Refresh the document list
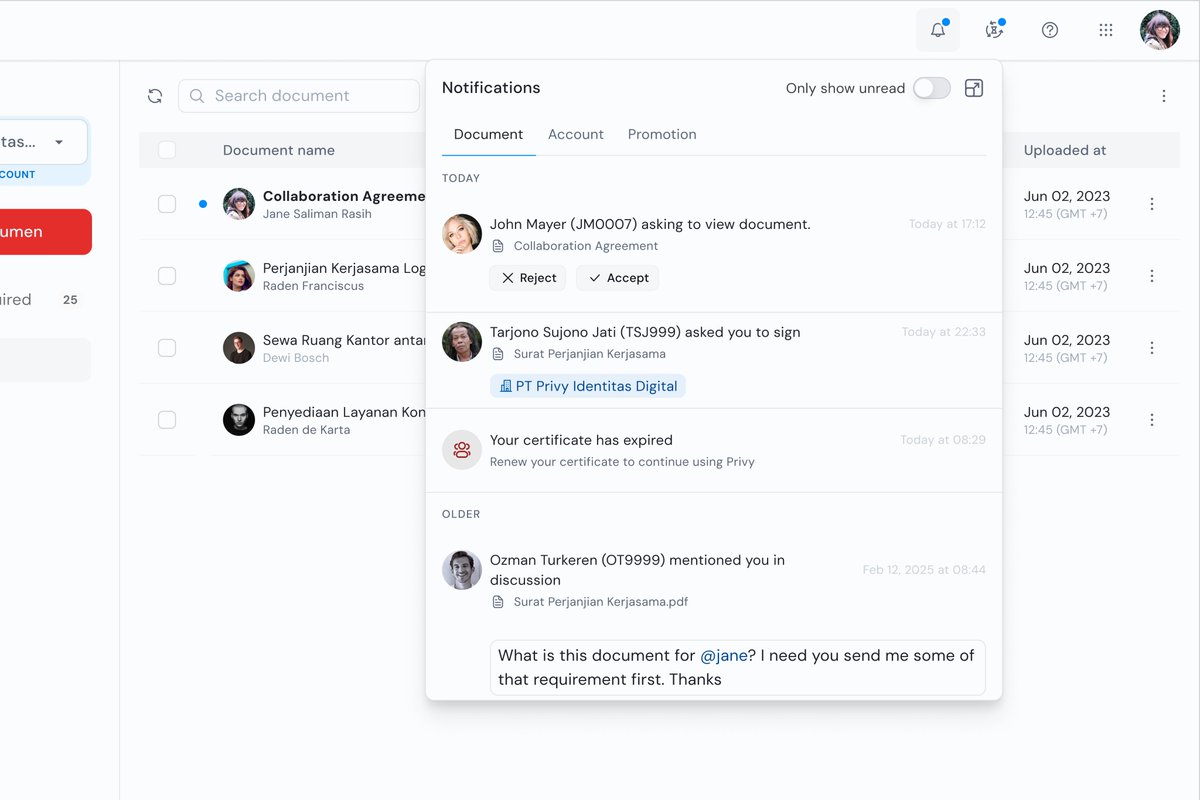 155,96
